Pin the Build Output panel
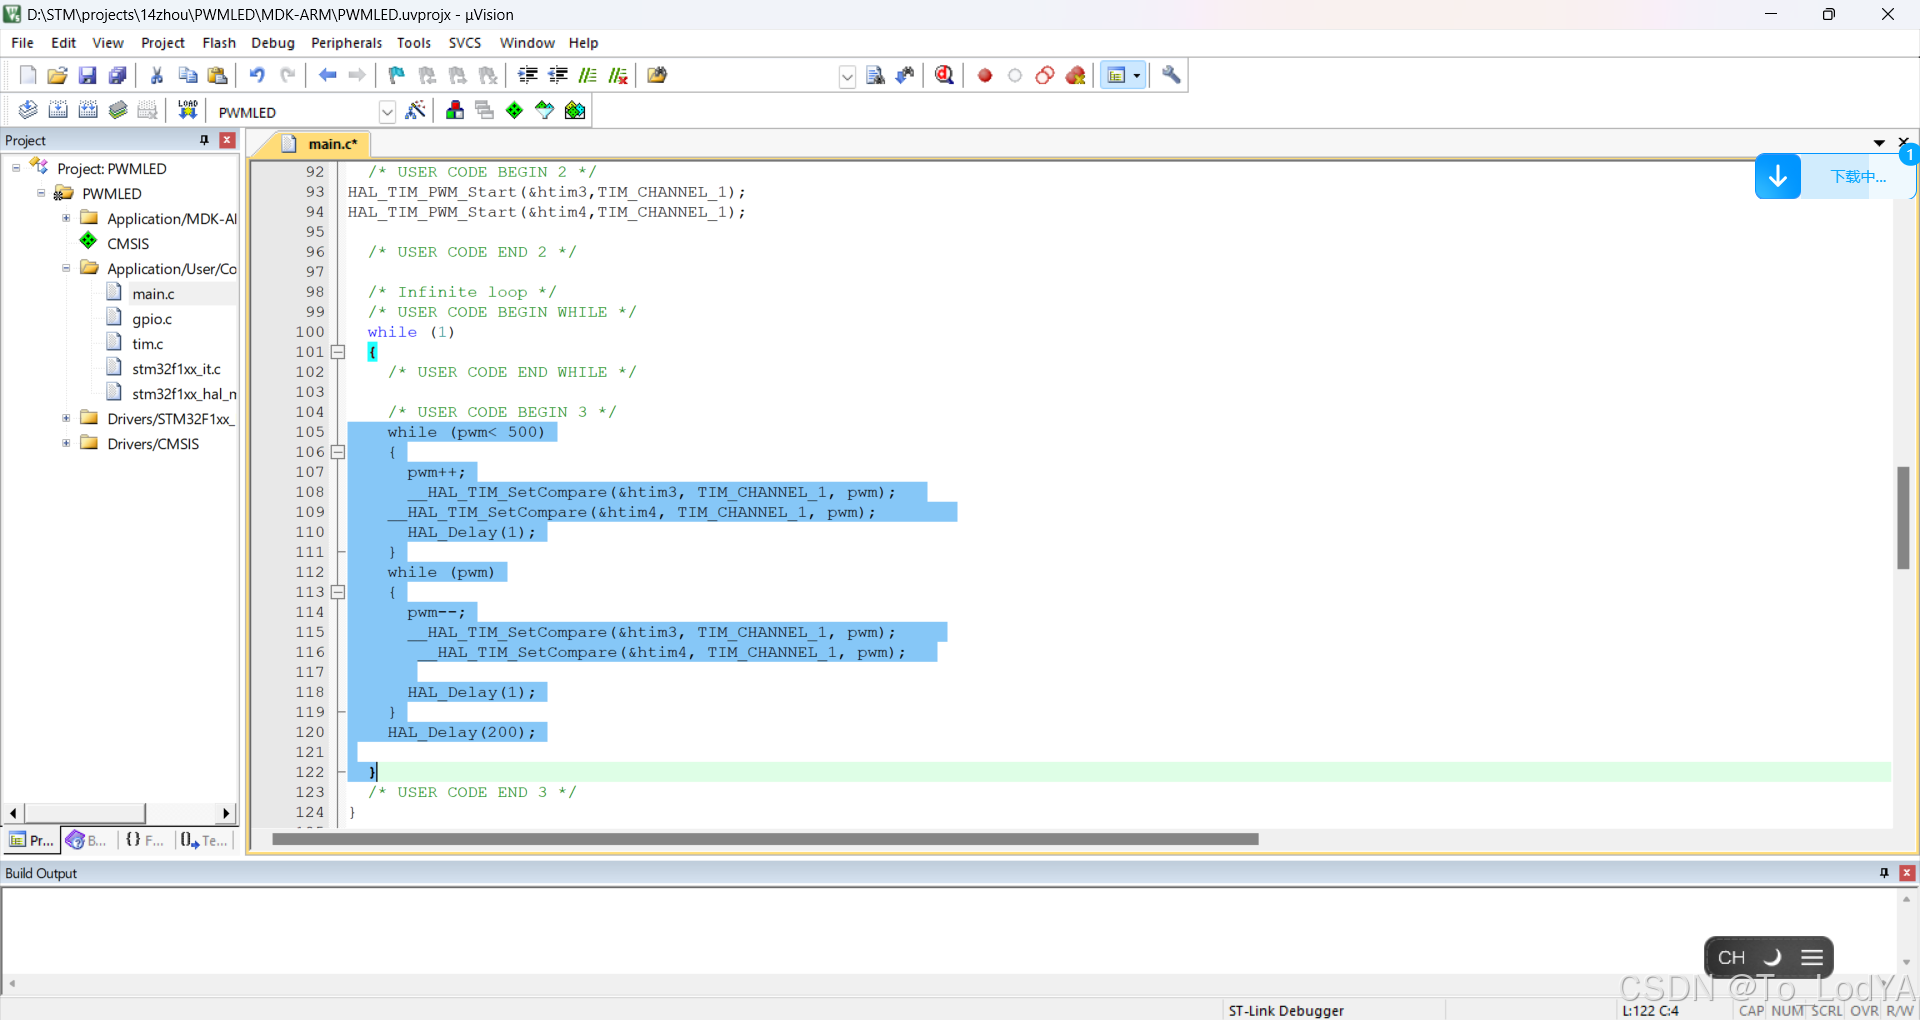 1884,873
